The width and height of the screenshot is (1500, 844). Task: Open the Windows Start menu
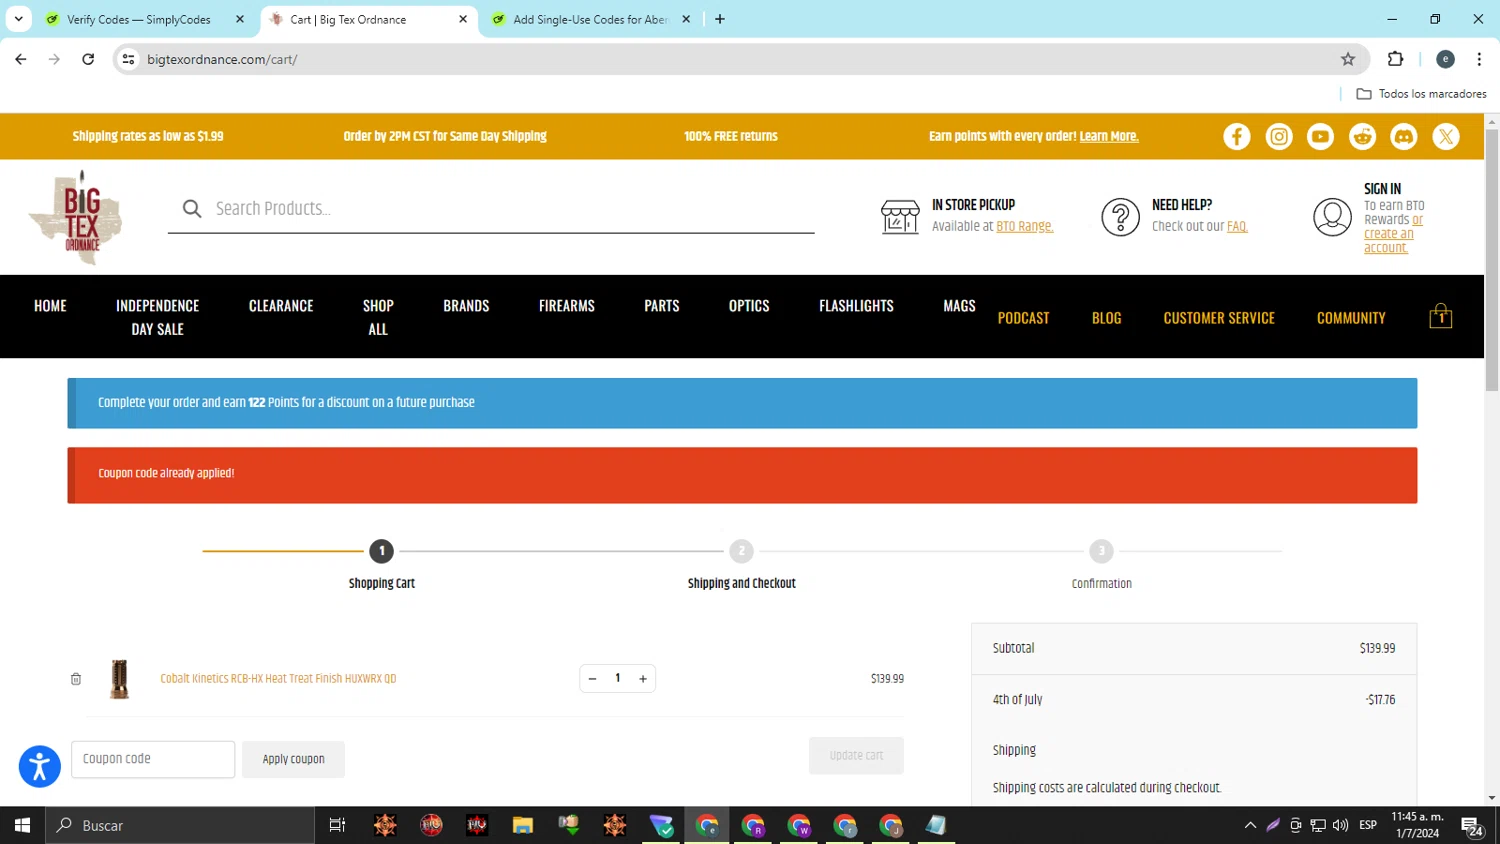22,825
